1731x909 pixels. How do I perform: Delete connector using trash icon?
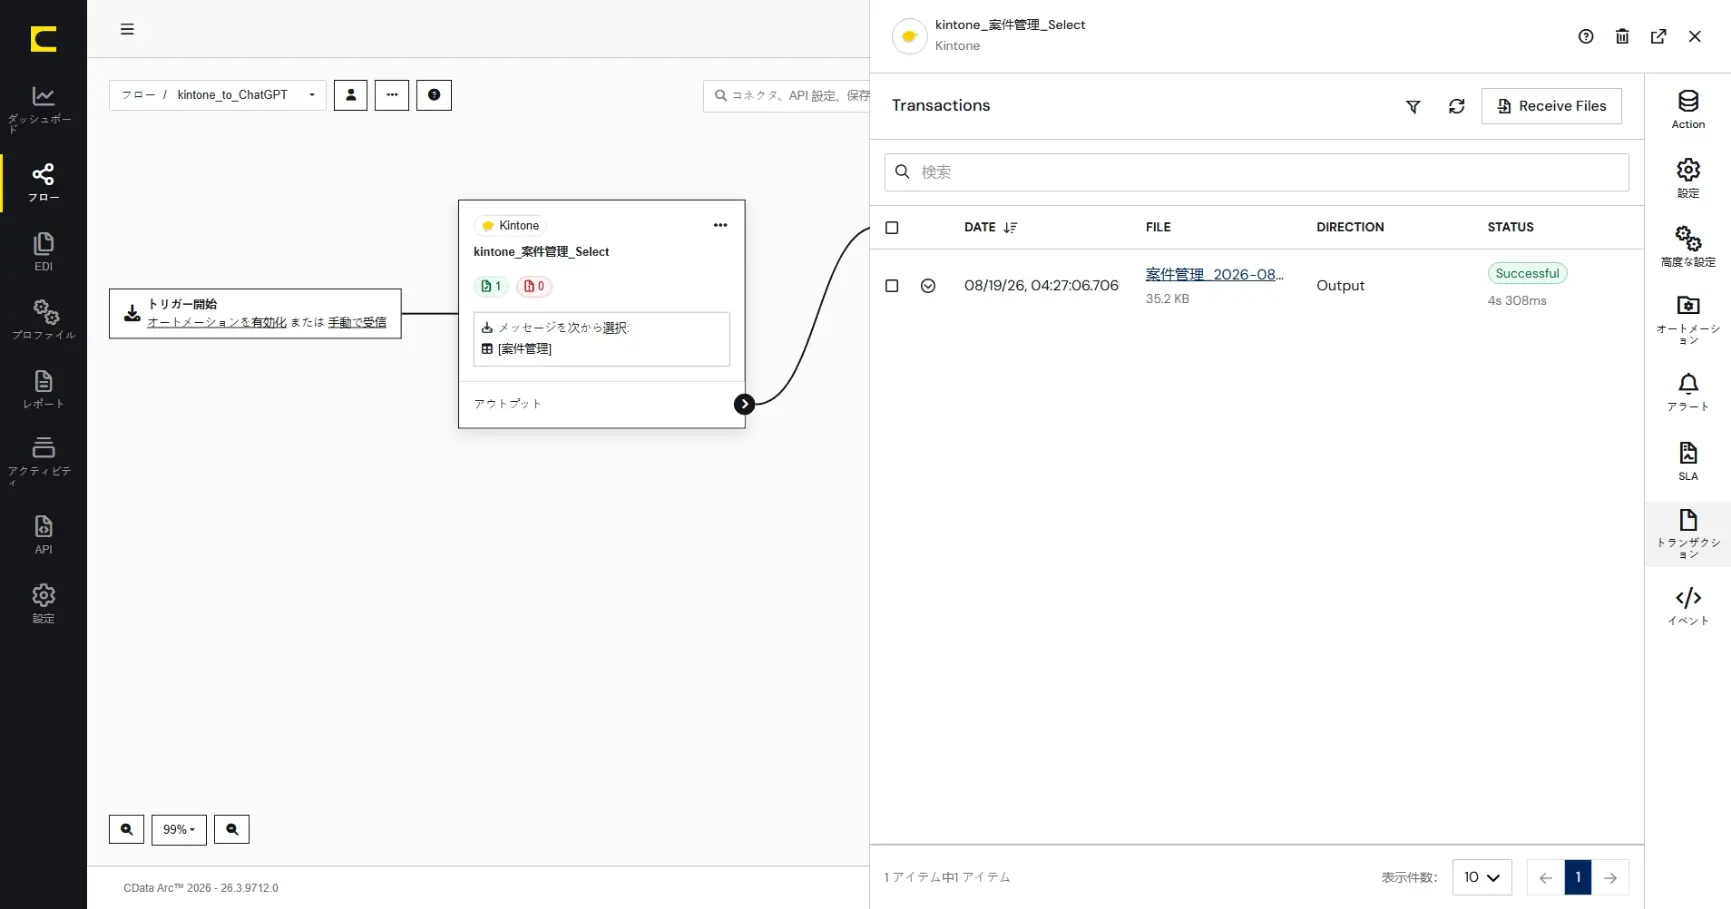tap(1622, 37)
